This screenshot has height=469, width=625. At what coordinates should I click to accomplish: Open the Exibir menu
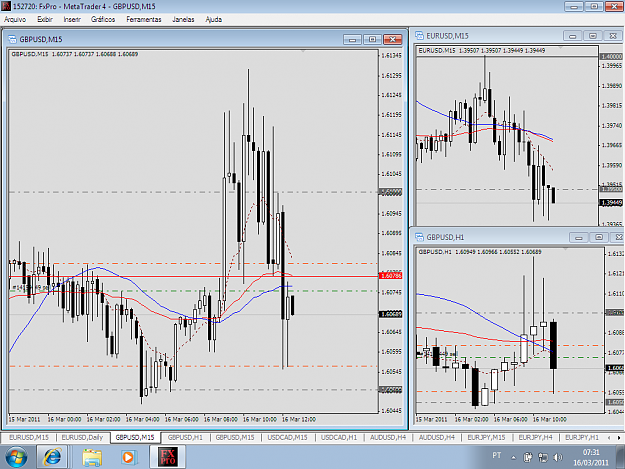point(45,19)
